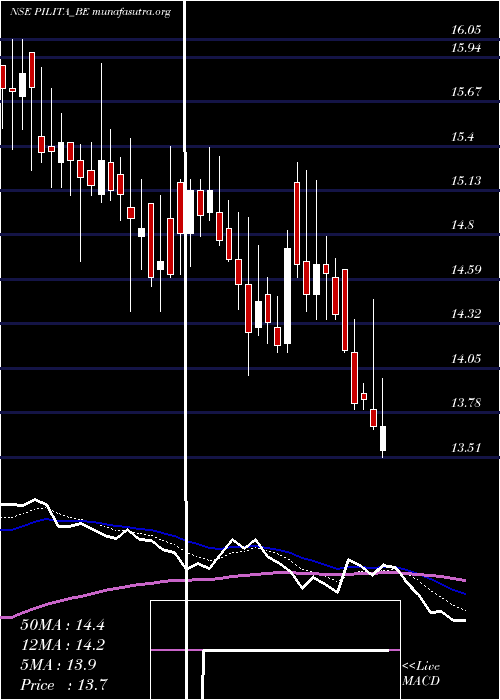Click the NSE PILITA_BE munafasutra.org title text
This screenshot has width=500, height=700.
91,12
